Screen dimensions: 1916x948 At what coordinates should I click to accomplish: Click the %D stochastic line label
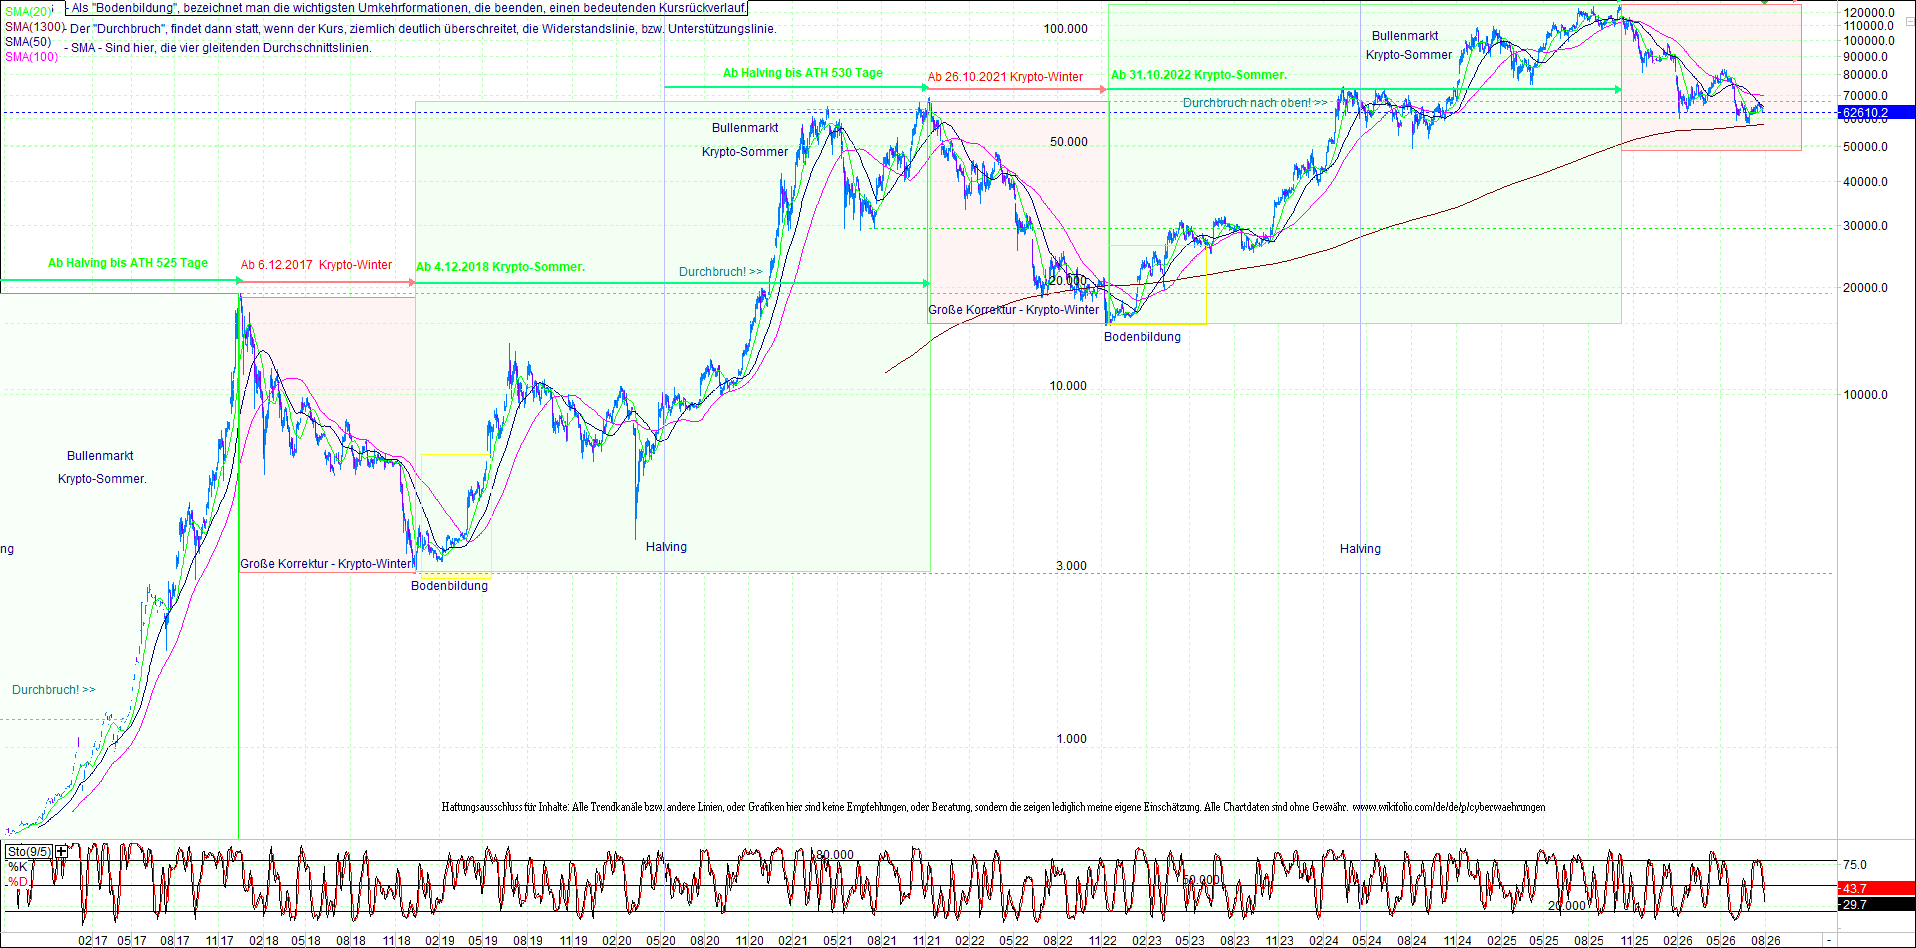[18, 882]
